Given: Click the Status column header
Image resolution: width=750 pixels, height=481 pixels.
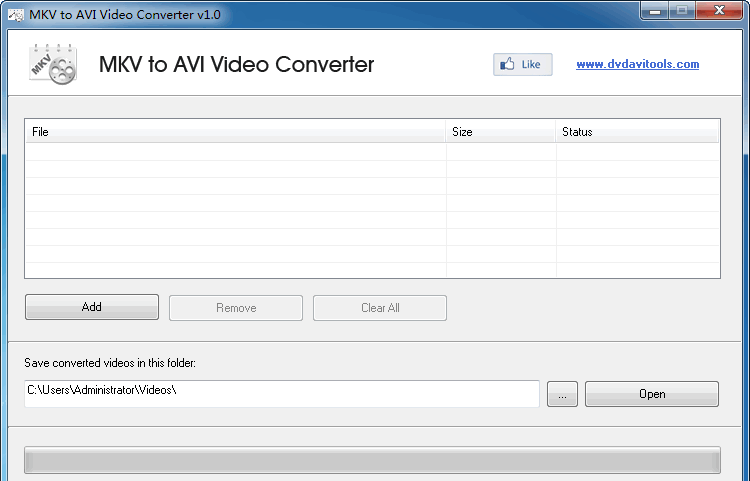Looking at the screenshot, I should pyautogui.click(x=637, y=131).
